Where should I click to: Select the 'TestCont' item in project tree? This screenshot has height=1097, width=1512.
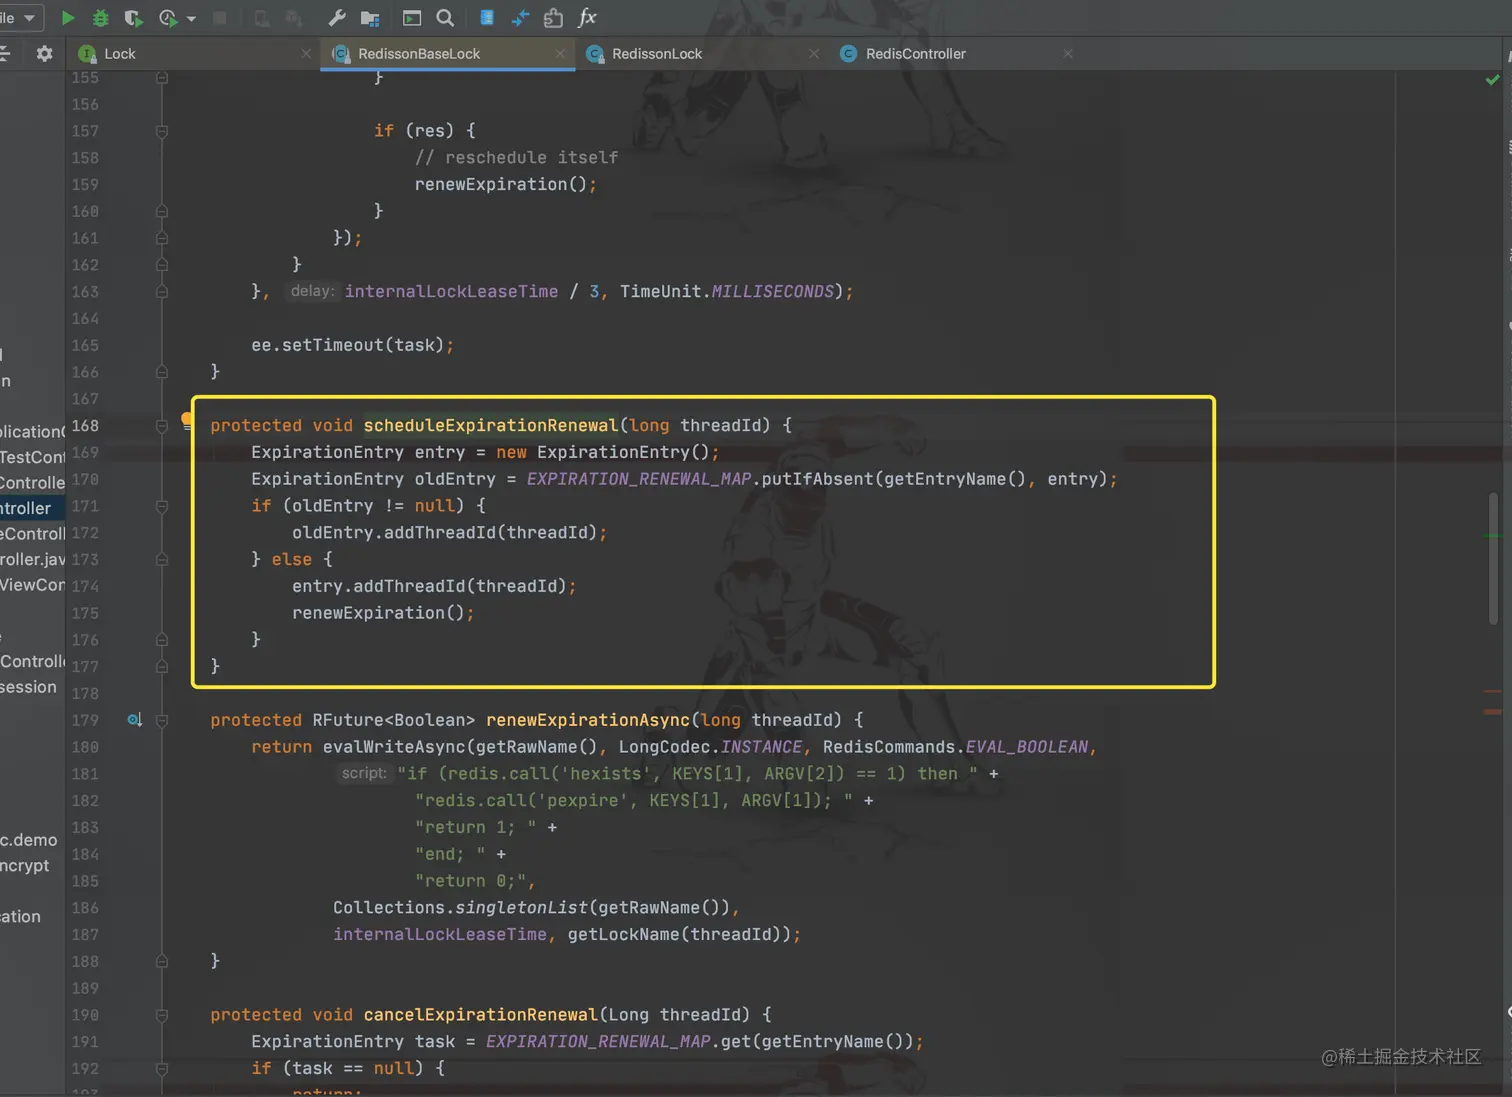pos(32,457)
